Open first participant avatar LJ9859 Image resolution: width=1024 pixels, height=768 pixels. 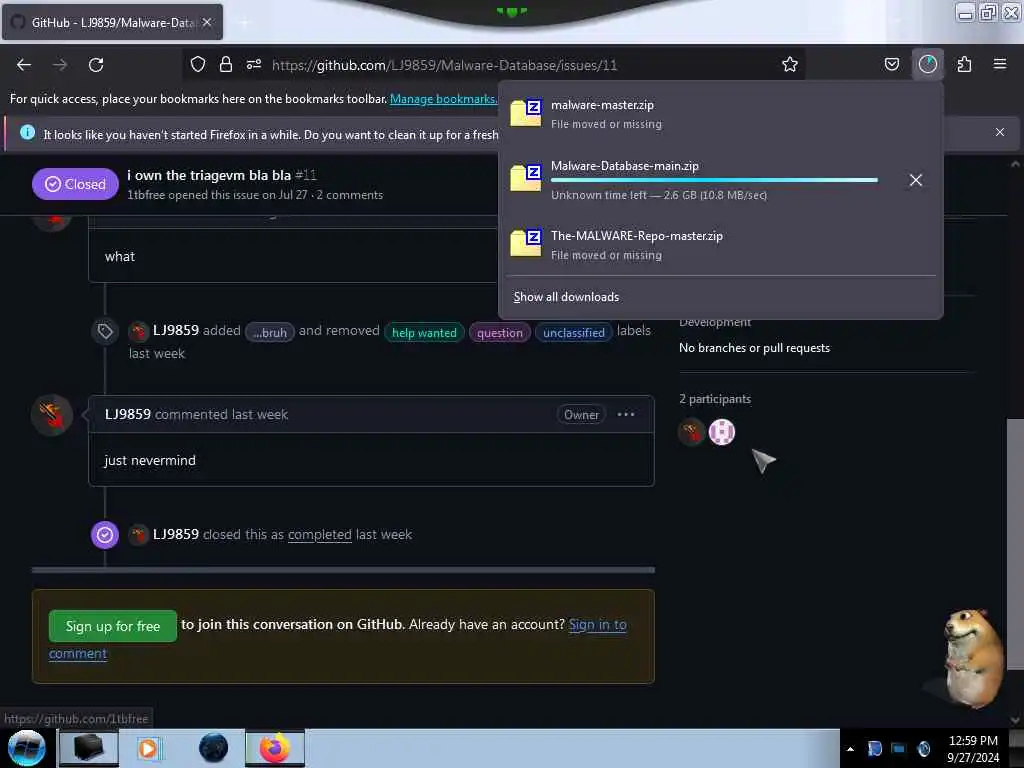click(691, 432)
